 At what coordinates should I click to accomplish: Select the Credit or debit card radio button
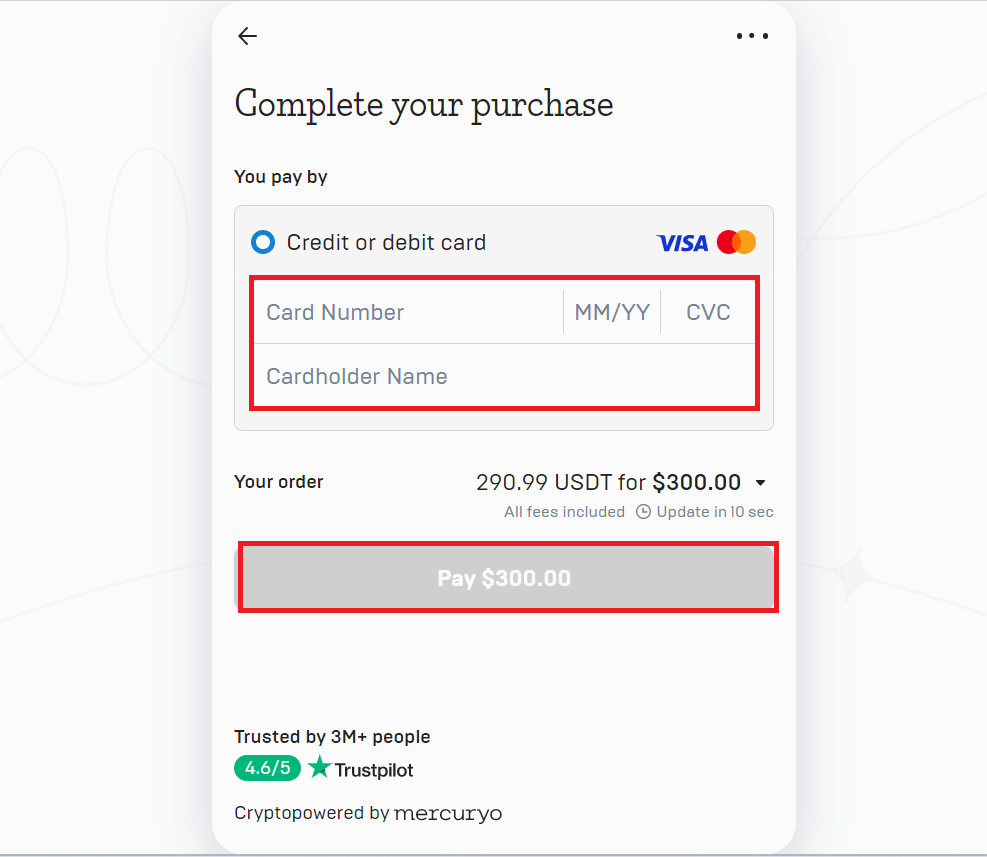pyautogui.click(x=262, y=242)
